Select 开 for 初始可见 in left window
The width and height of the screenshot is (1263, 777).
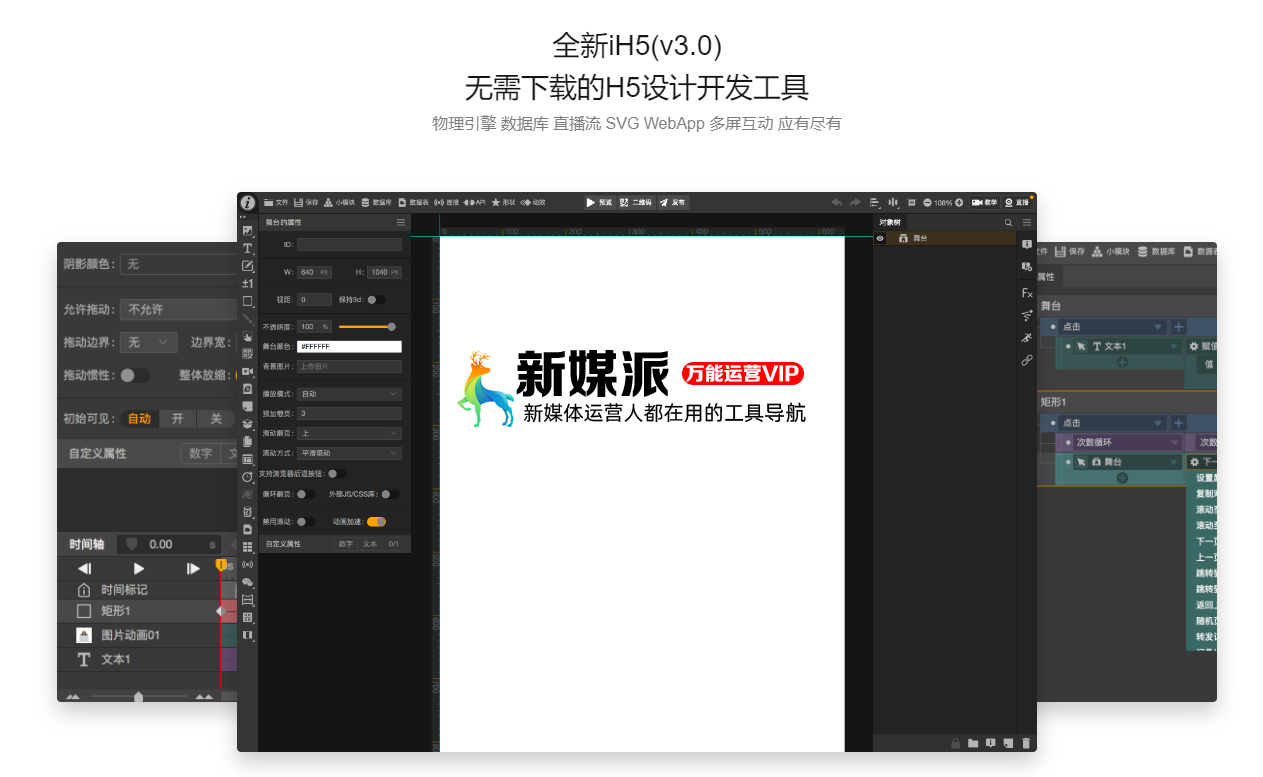pyautogui.click(x=177, y=419)
